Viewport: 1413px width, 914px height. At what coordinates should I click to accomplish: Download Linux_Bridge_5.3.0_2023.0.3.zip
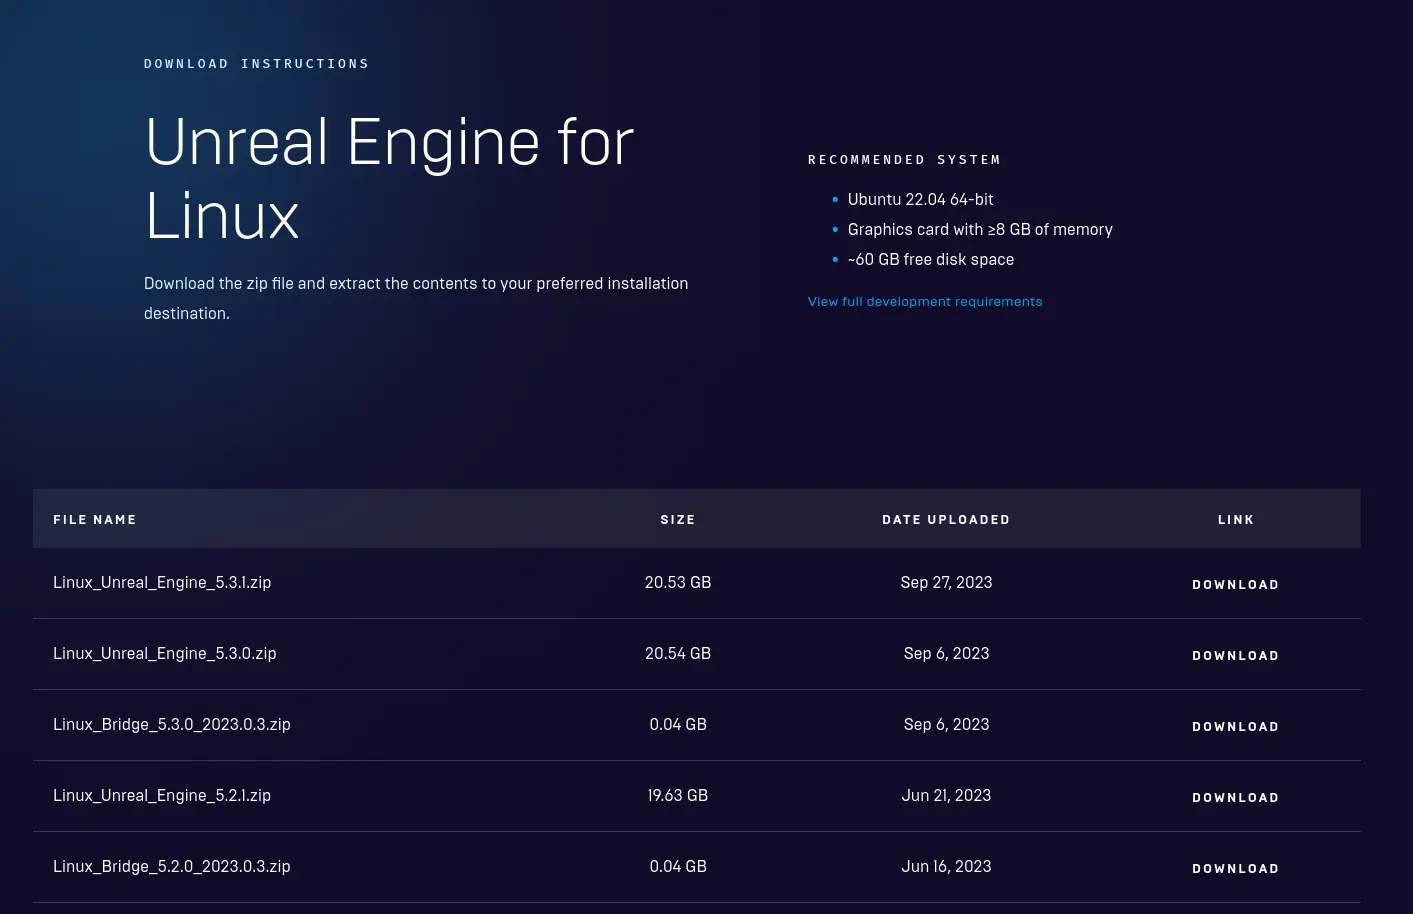point(1235,726)
